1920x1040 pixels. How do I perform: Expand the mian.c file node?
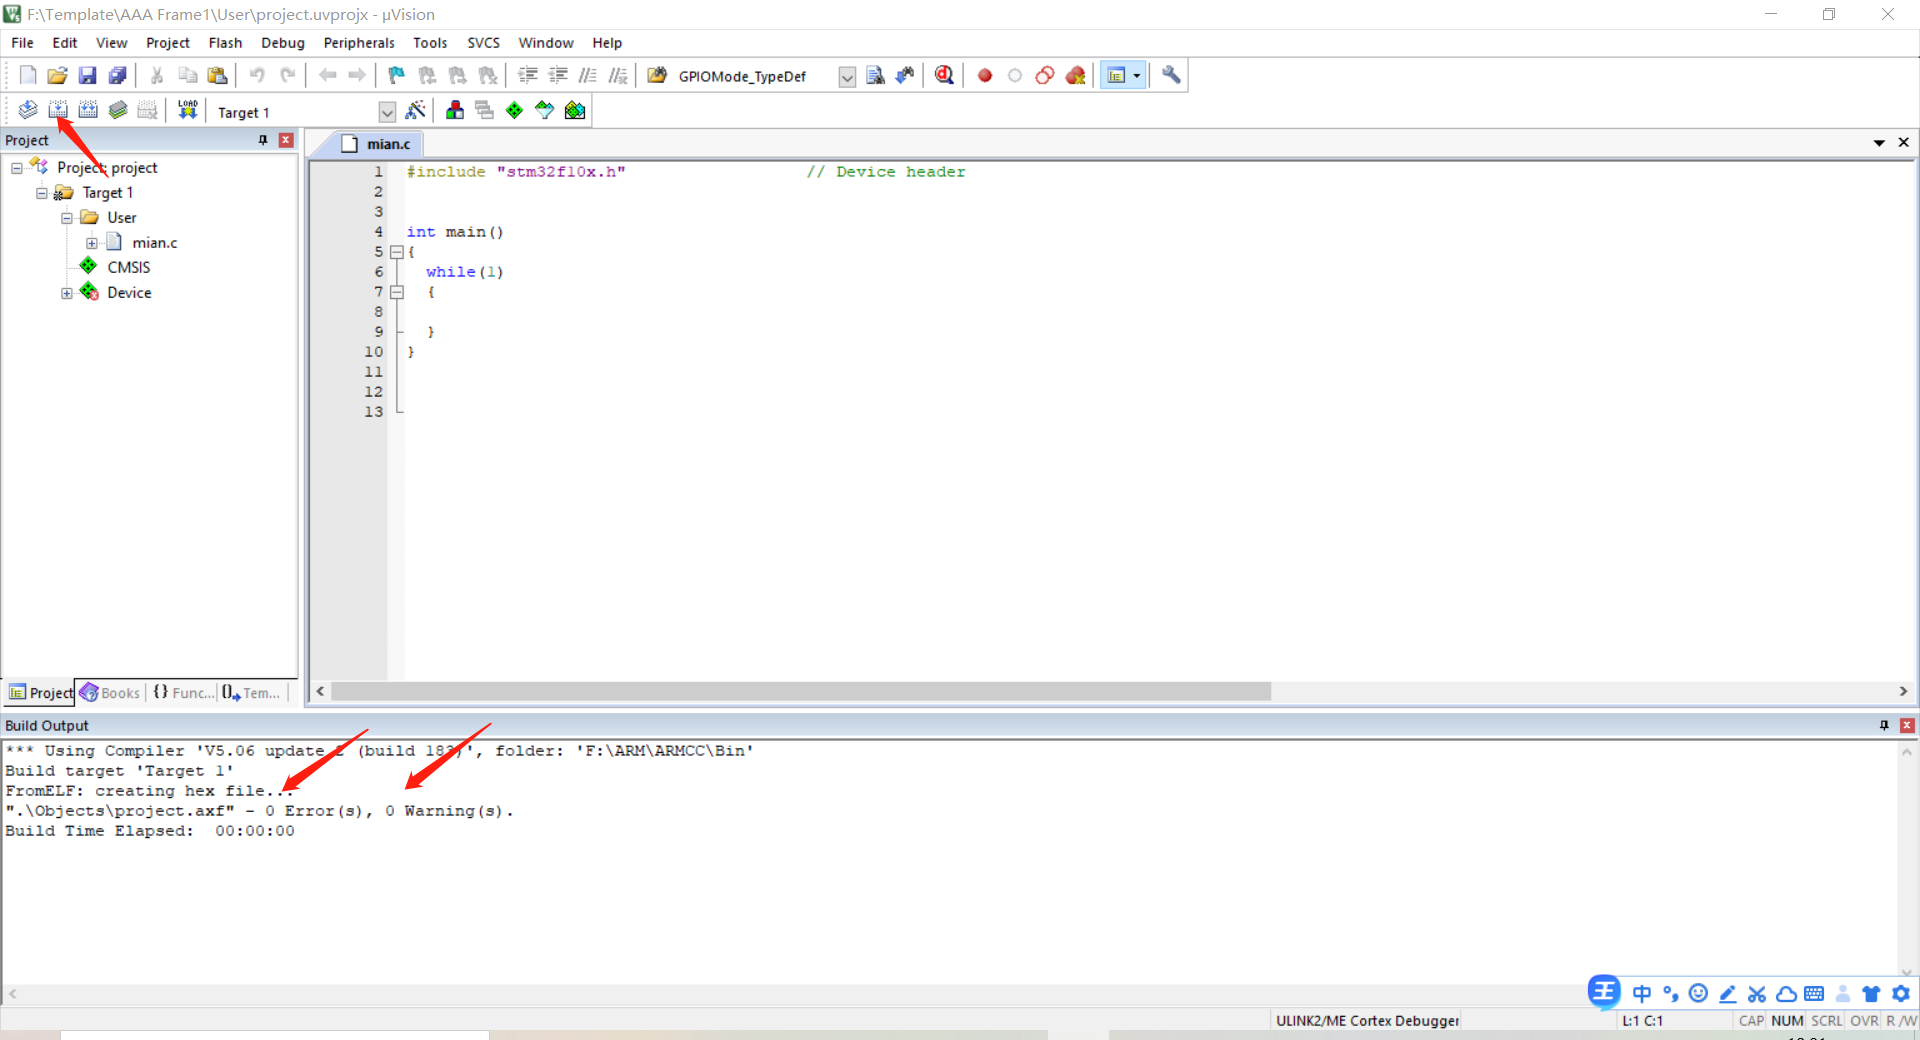92,243
